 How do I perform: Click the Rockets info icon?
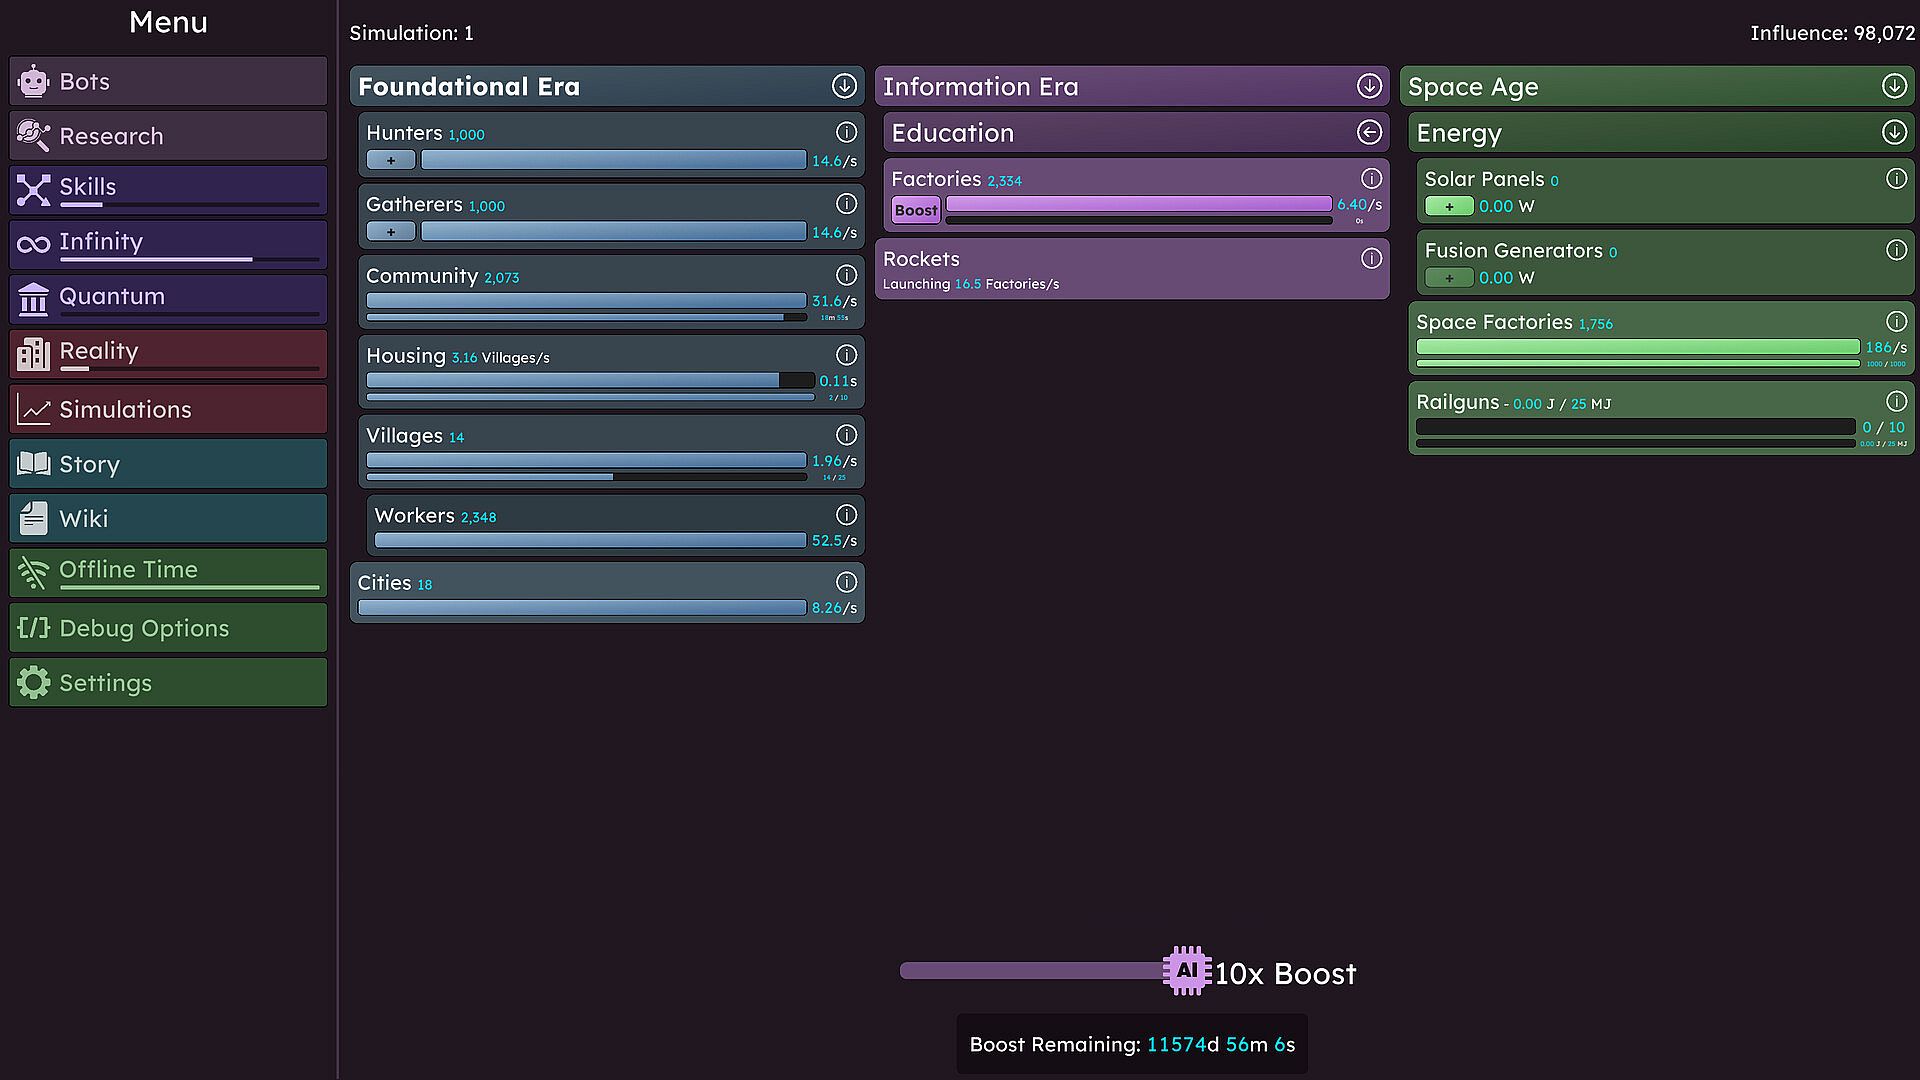click(x=1371, y=258)
